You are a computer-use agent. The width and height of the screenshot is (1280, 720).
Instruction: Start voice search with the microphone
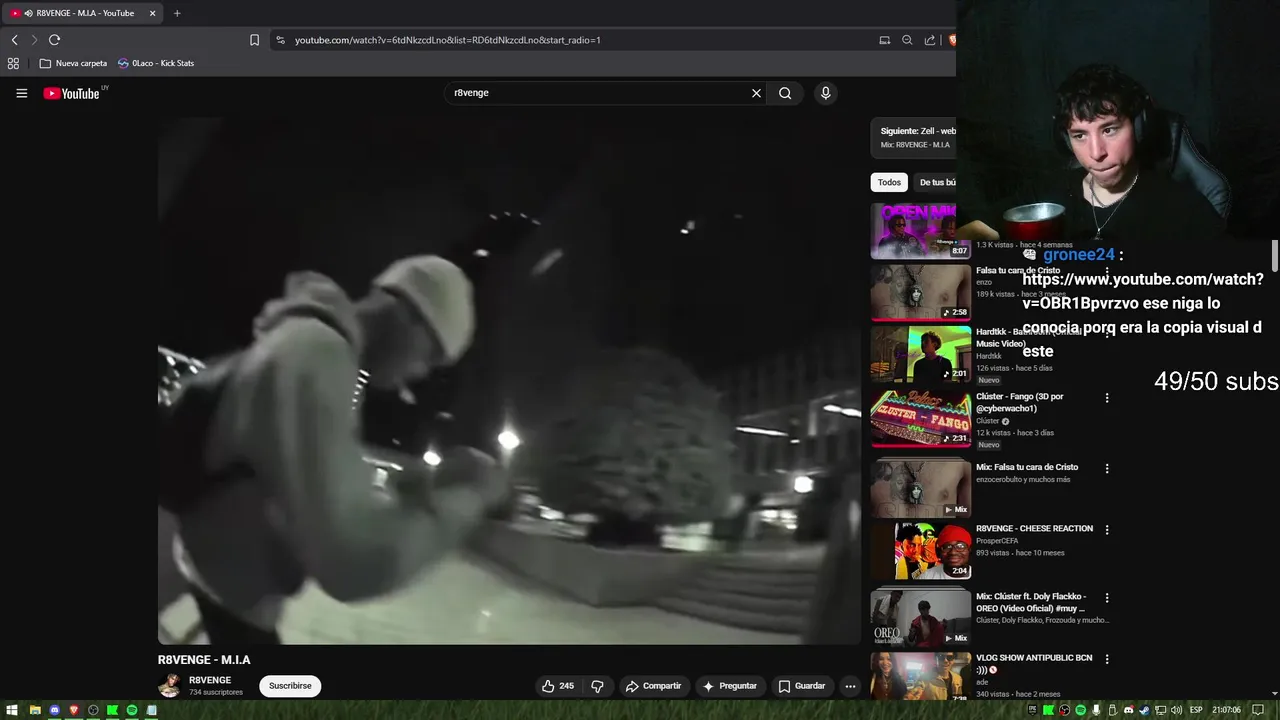coord(825,93)
